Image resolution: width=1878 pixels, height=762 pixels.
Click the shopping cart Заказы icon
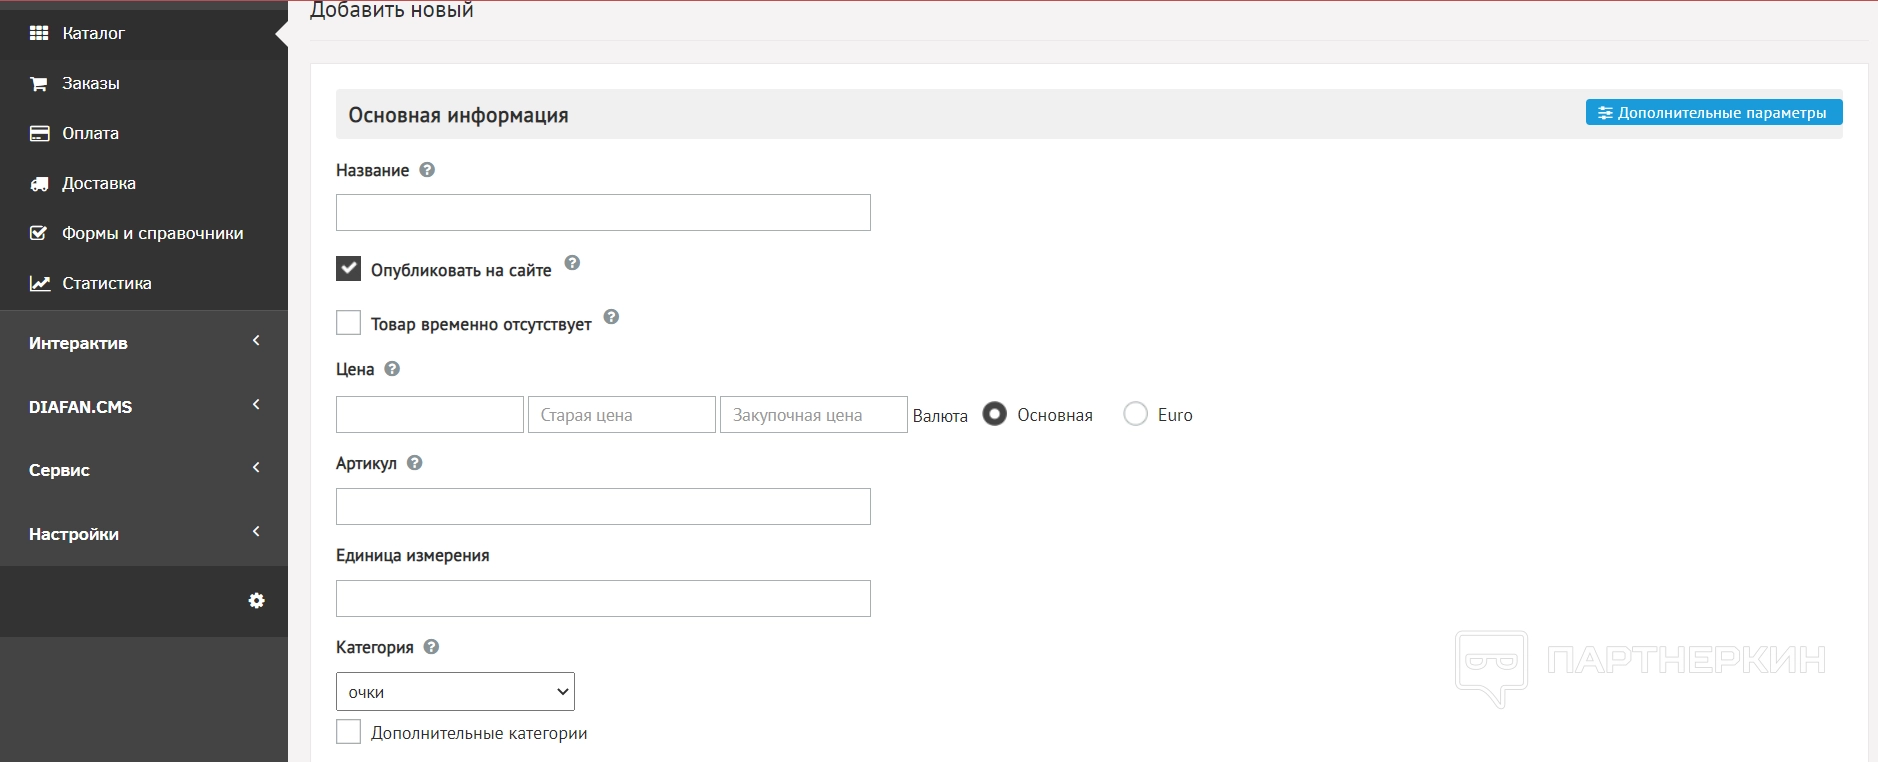coord(39,84)
